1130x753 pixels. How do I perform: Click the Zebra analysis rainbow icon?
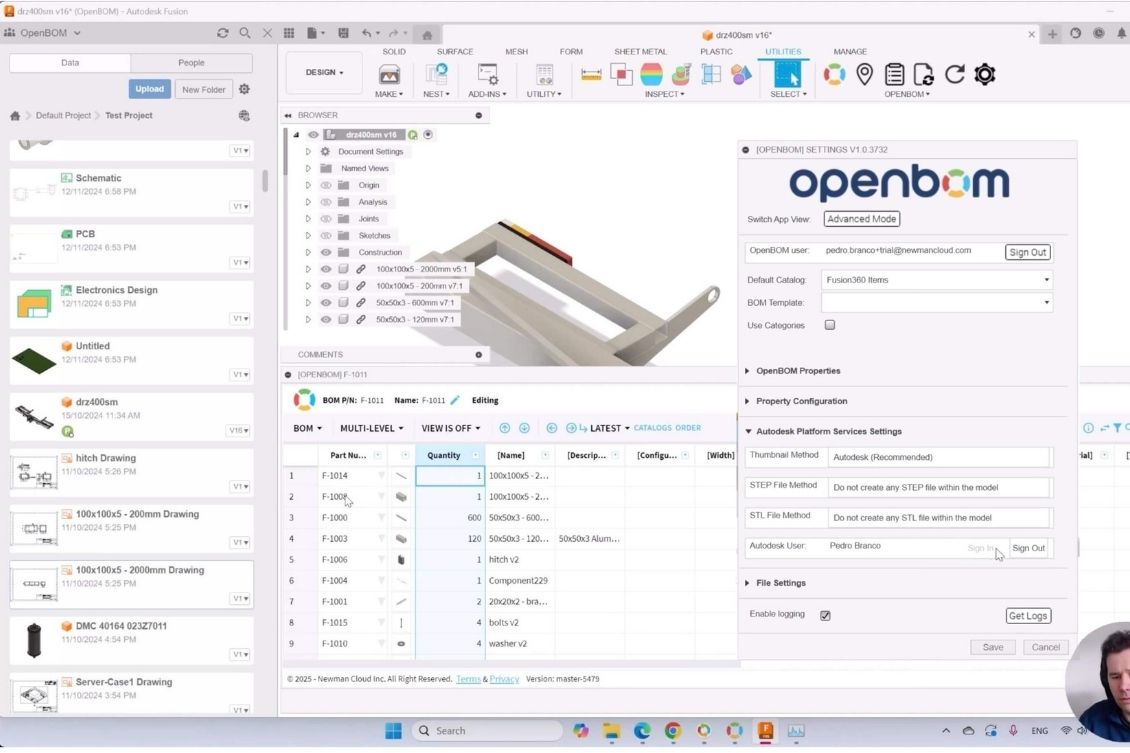point(651,74)
